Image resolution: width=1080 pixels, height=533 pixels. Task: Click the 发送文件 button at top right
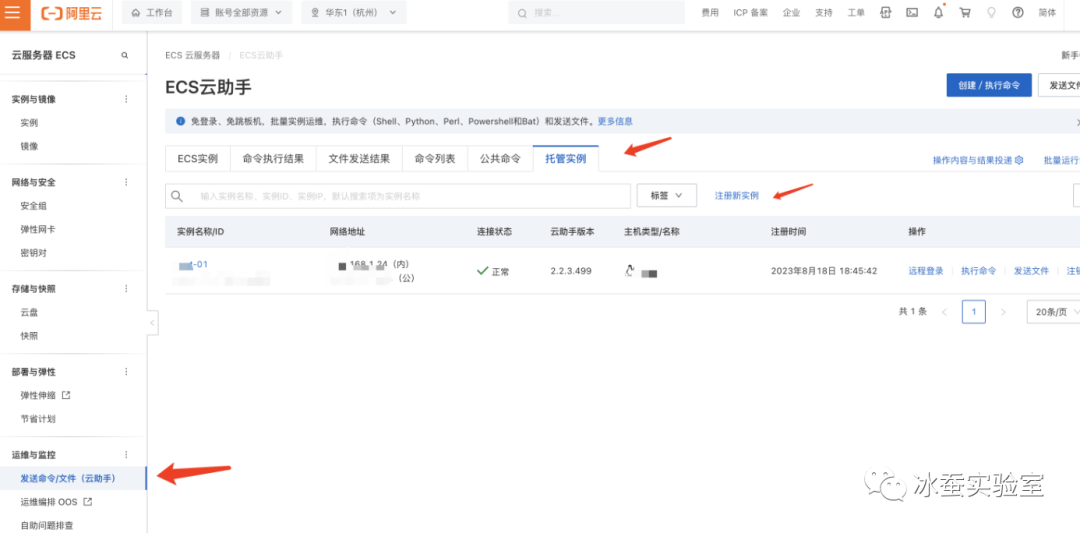point(1059,85)
